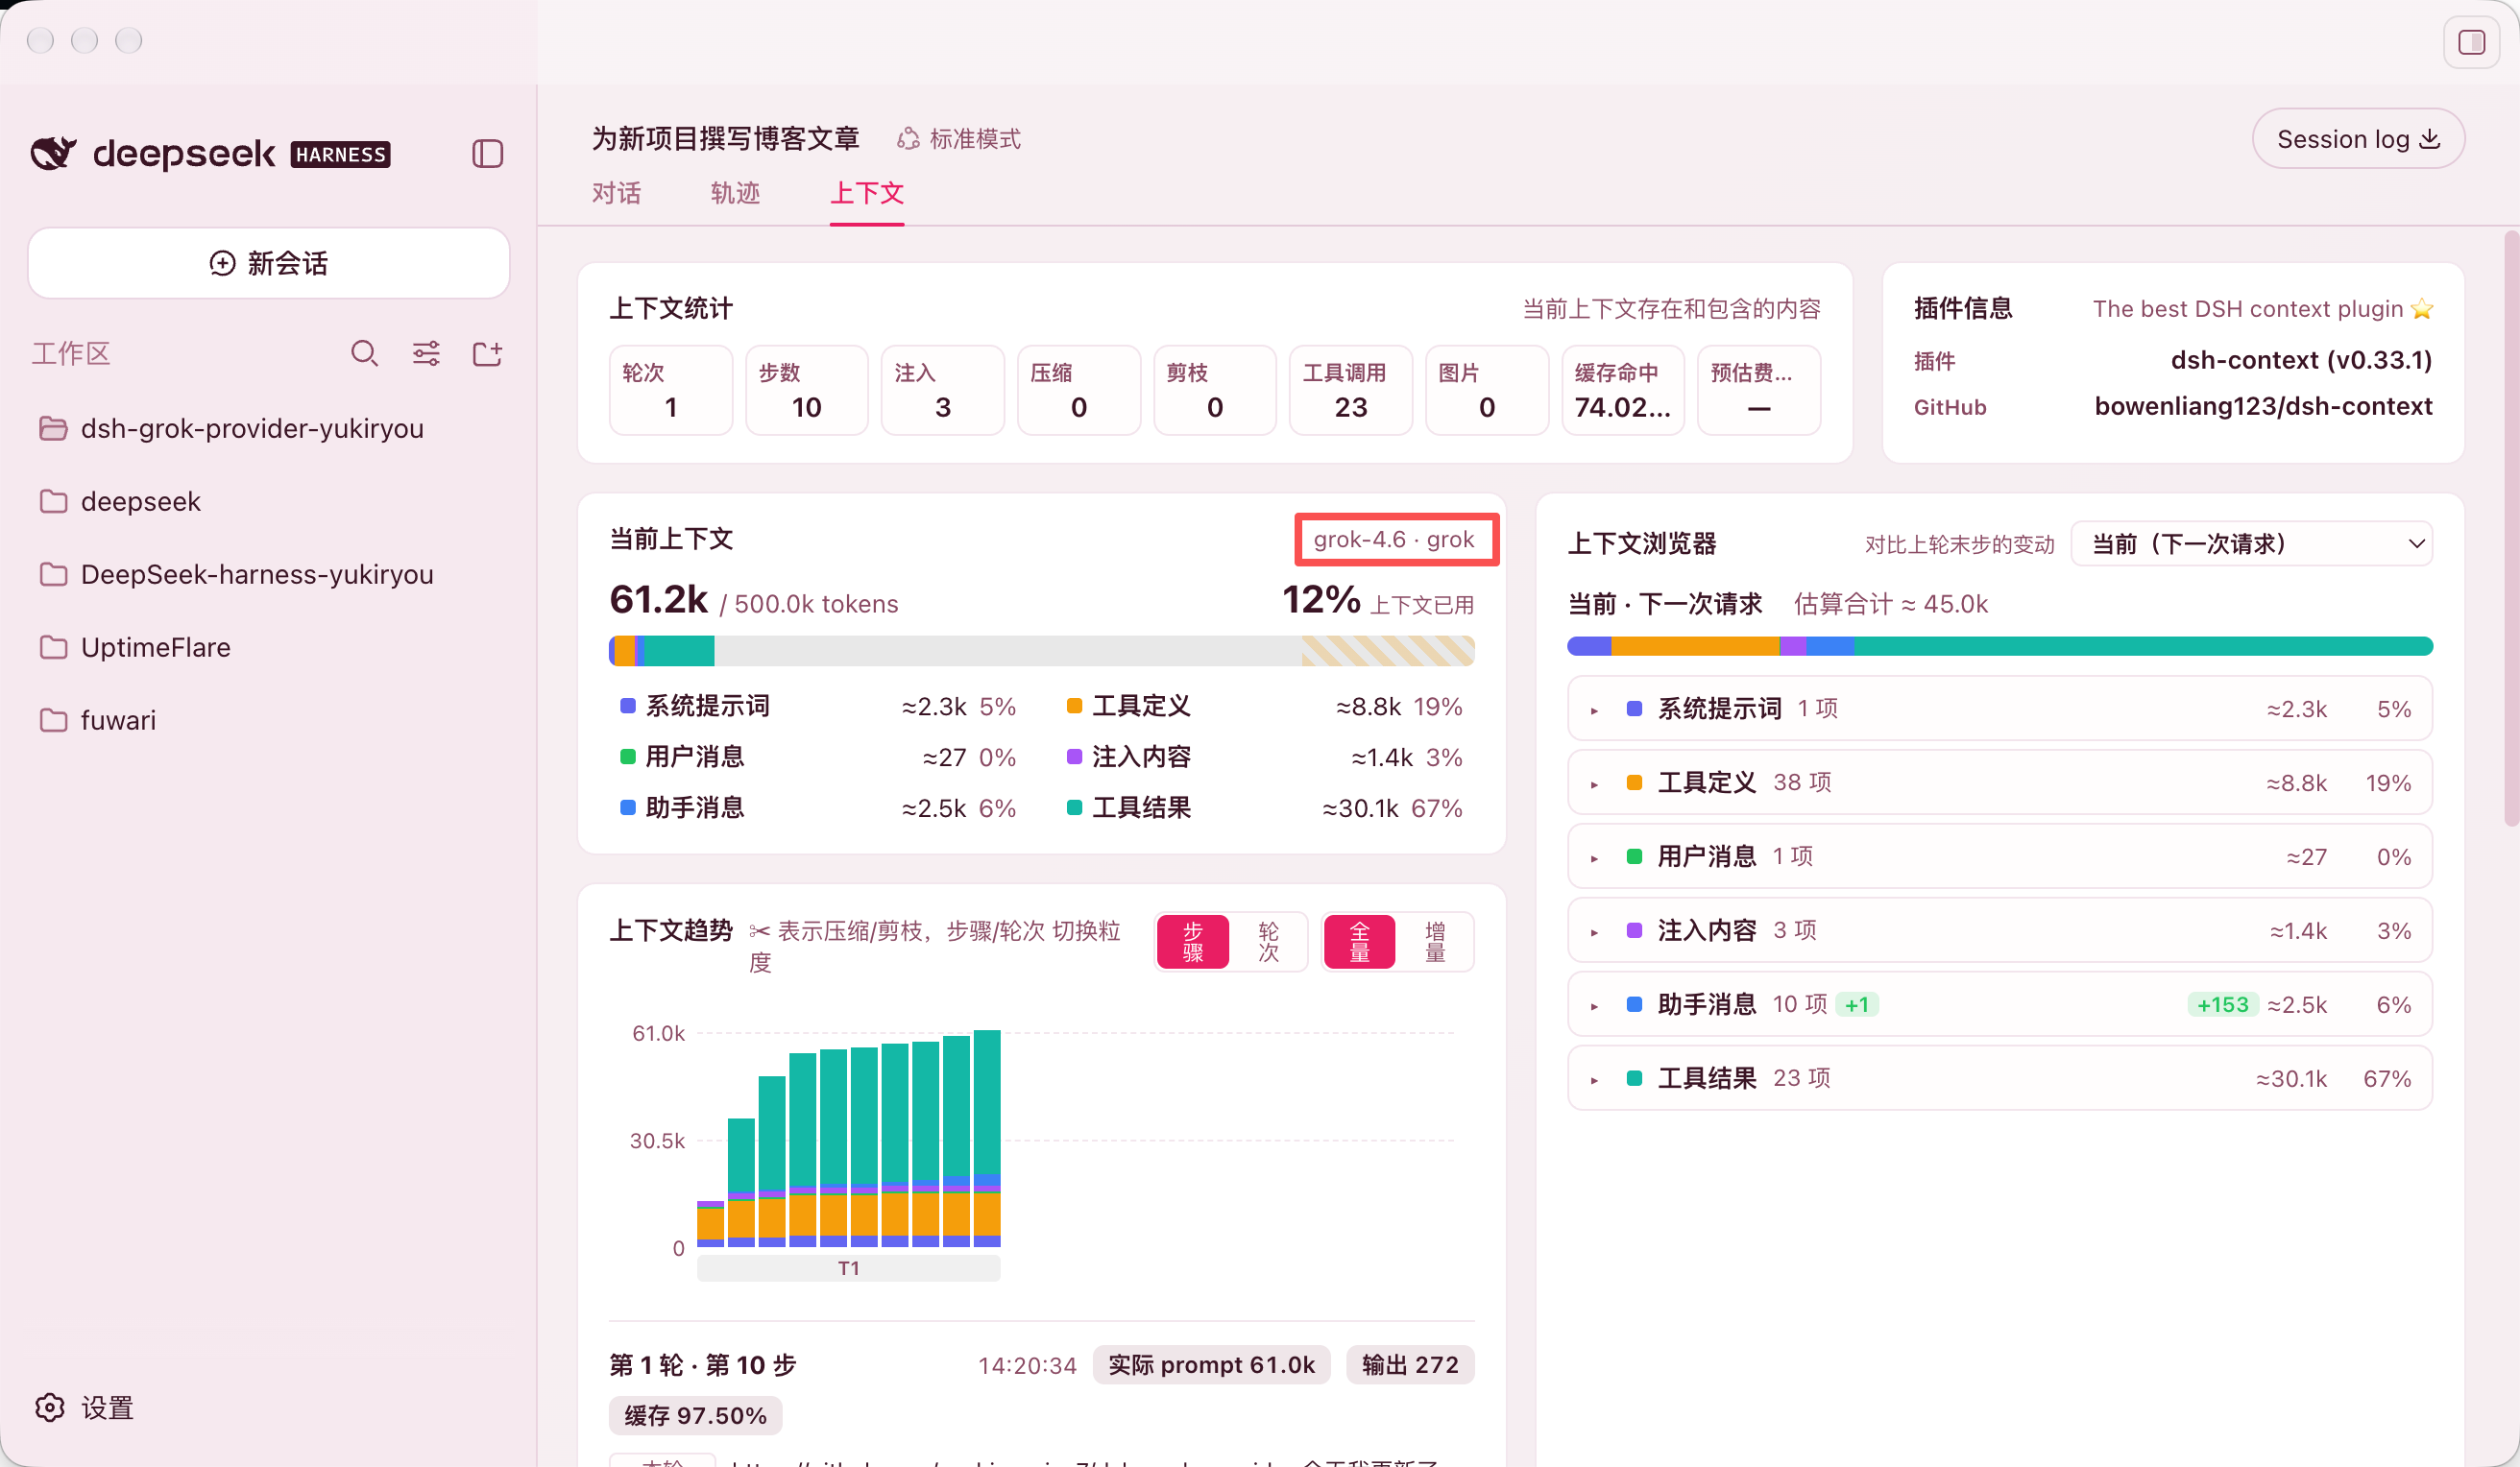The height and width of the screenshot is (1467, 2520).
Task: Click the fuwari folder icon
Action: (53, 720)
